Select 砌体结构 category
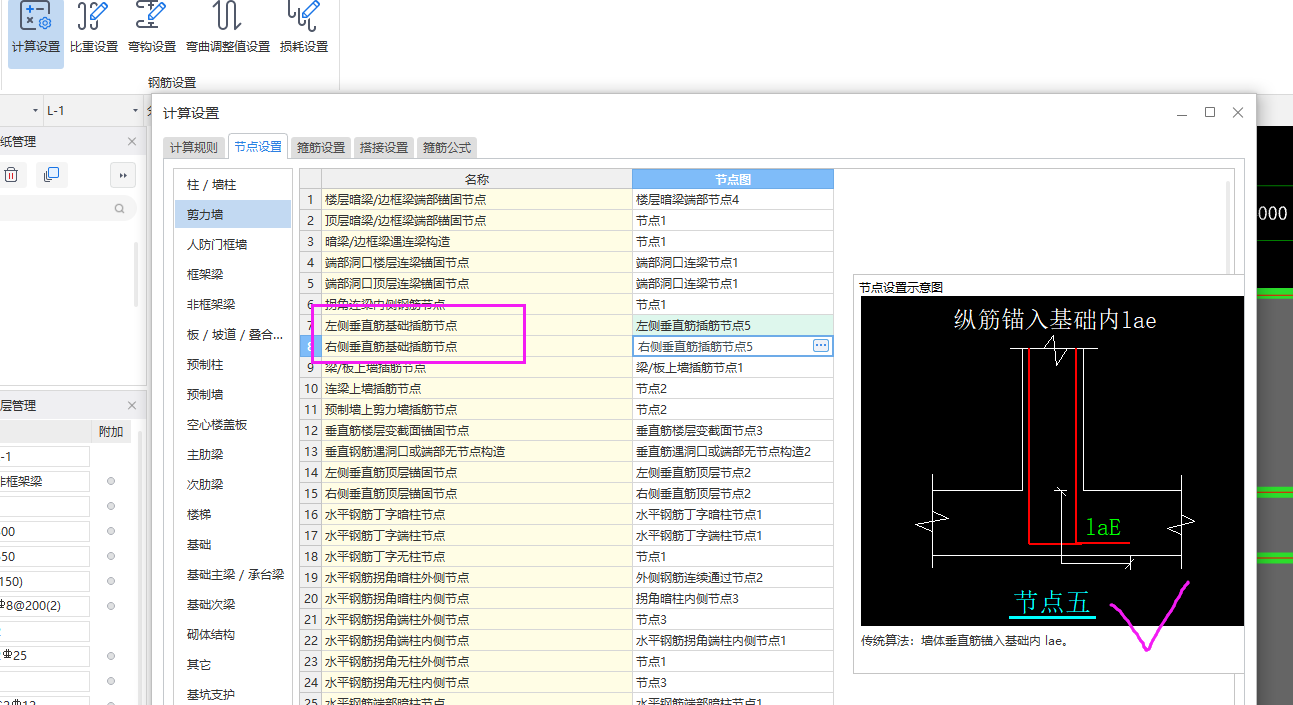Screen dimensions: 1293x705 [233, 634]
